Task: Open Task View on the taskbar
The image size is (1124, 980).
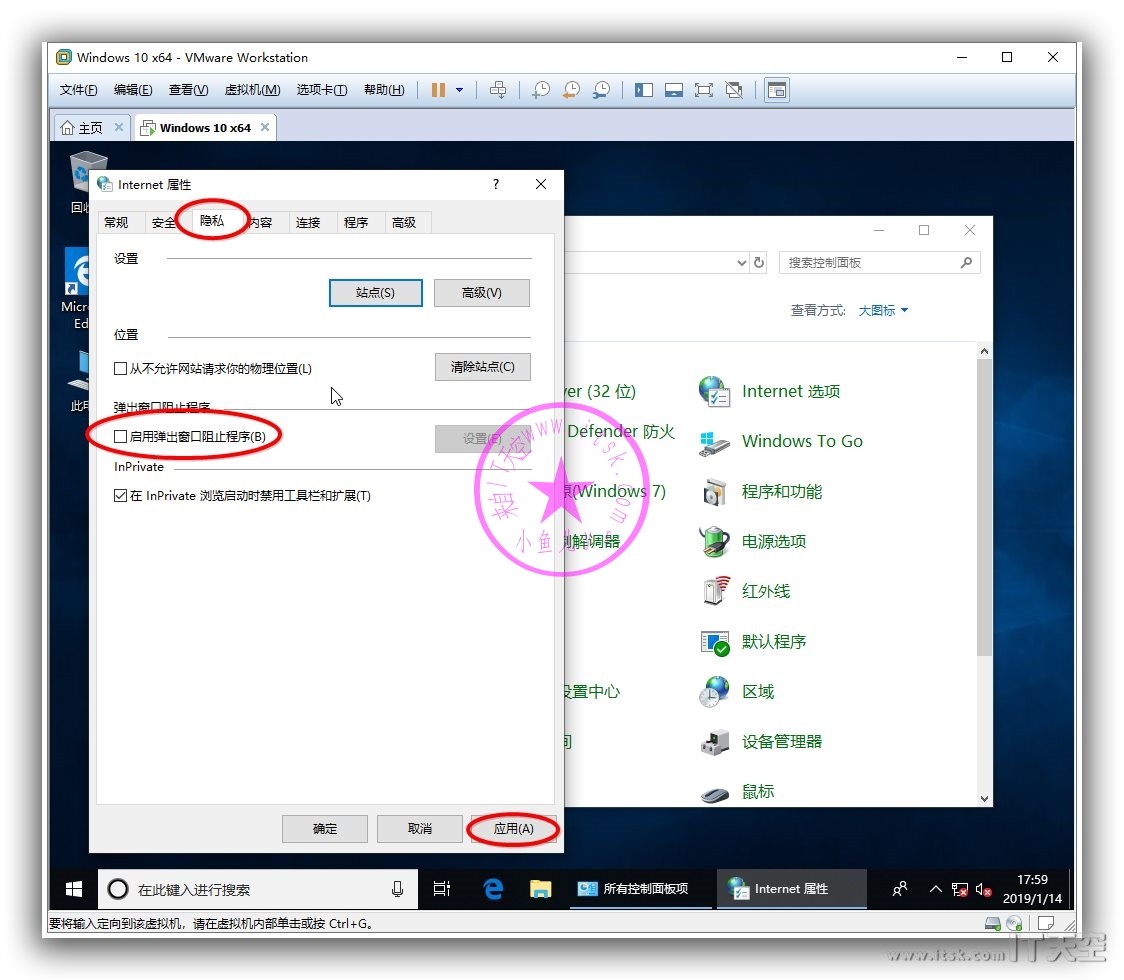Action: (x=442, y=890)
